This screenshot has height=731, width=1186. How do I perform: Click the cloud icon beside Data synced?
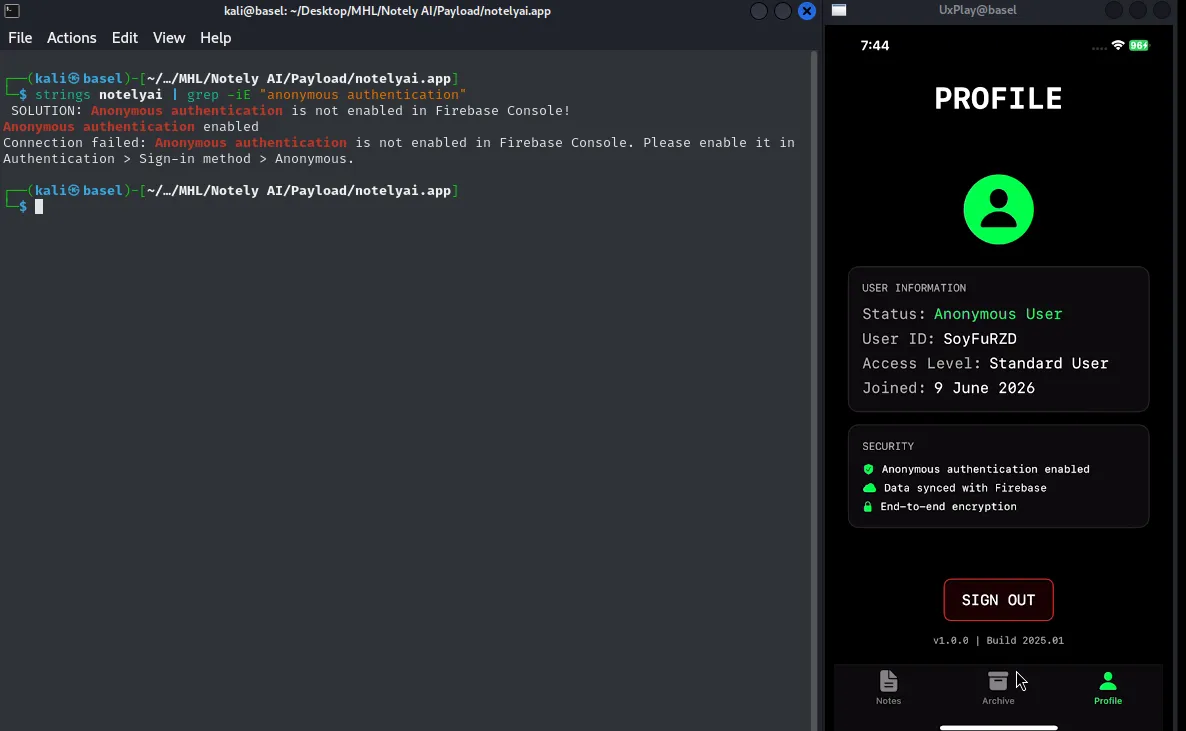(x=869, y=488)
